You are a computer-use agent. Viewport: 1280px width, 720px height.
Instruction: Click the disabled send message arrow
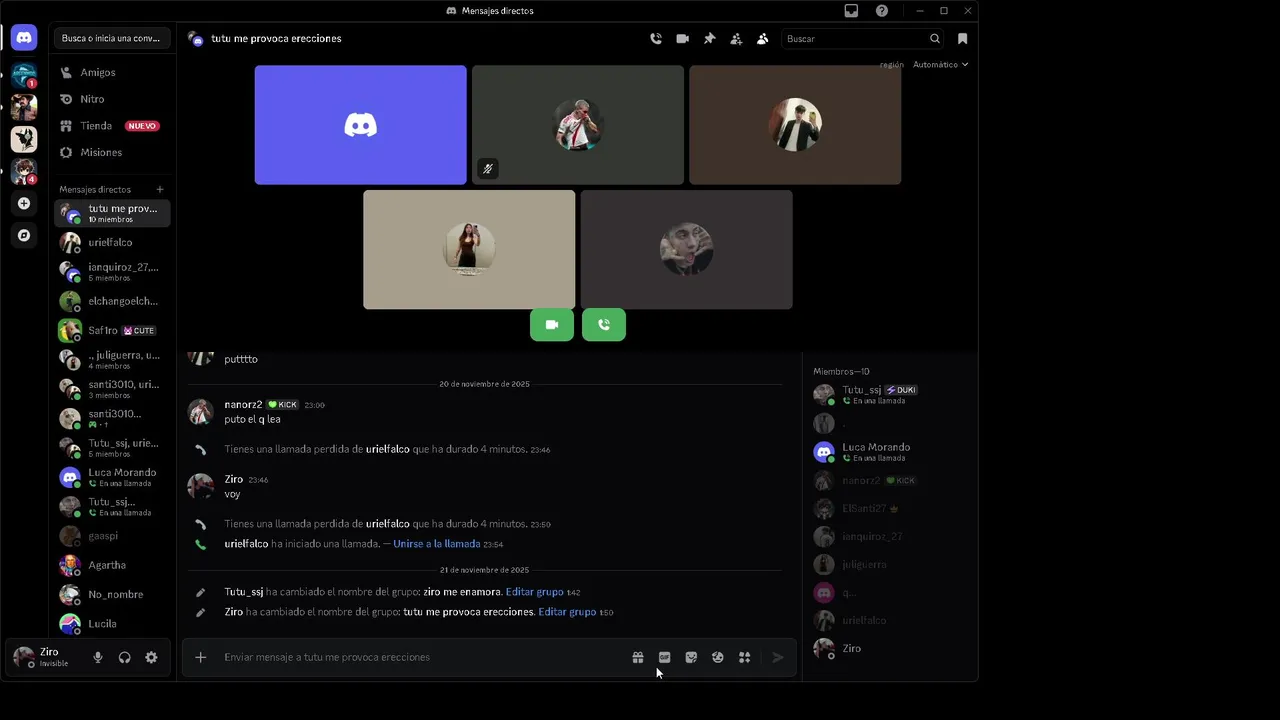tap(778, 658)
